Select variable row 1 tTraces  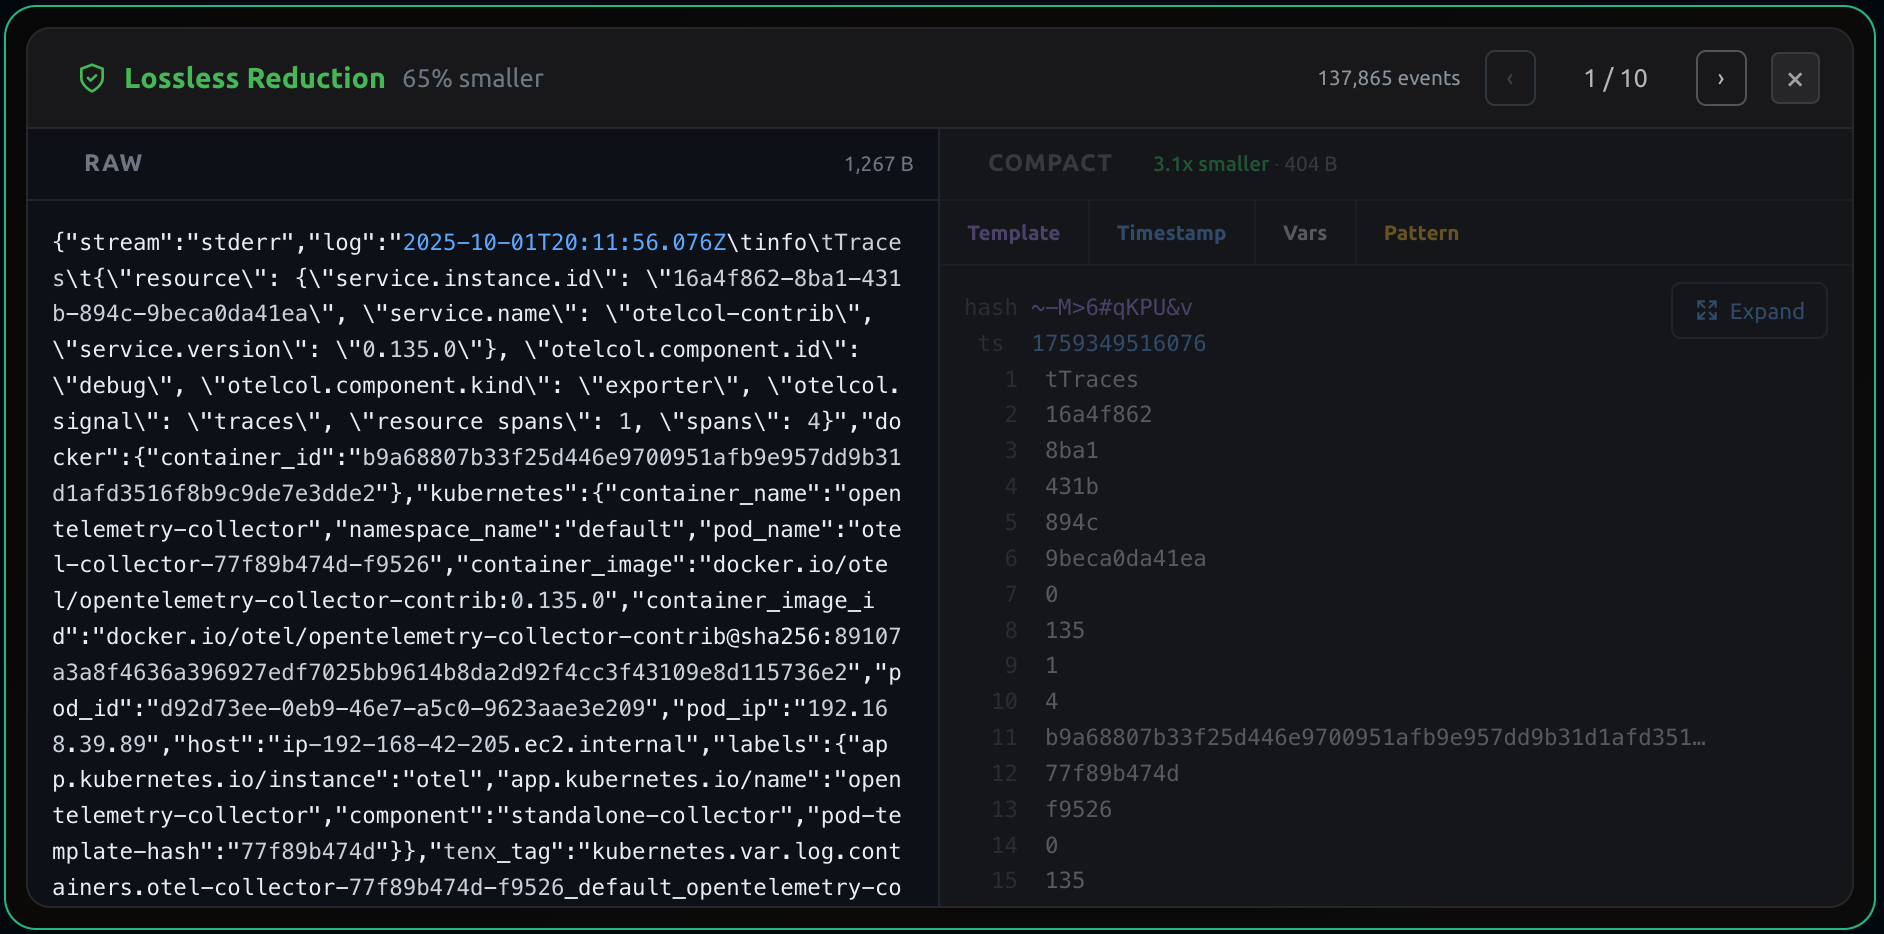point(1091,379)
